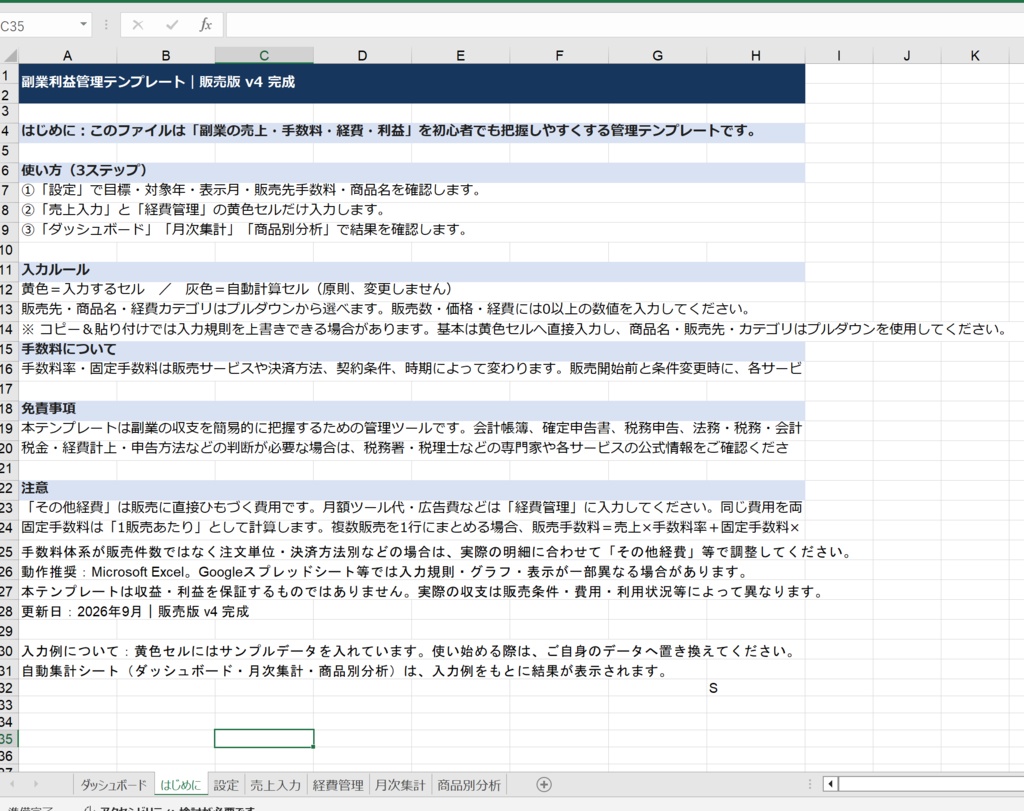
Task: Open the 経費管理 sheet tab
Action: (x=338, y=785)
